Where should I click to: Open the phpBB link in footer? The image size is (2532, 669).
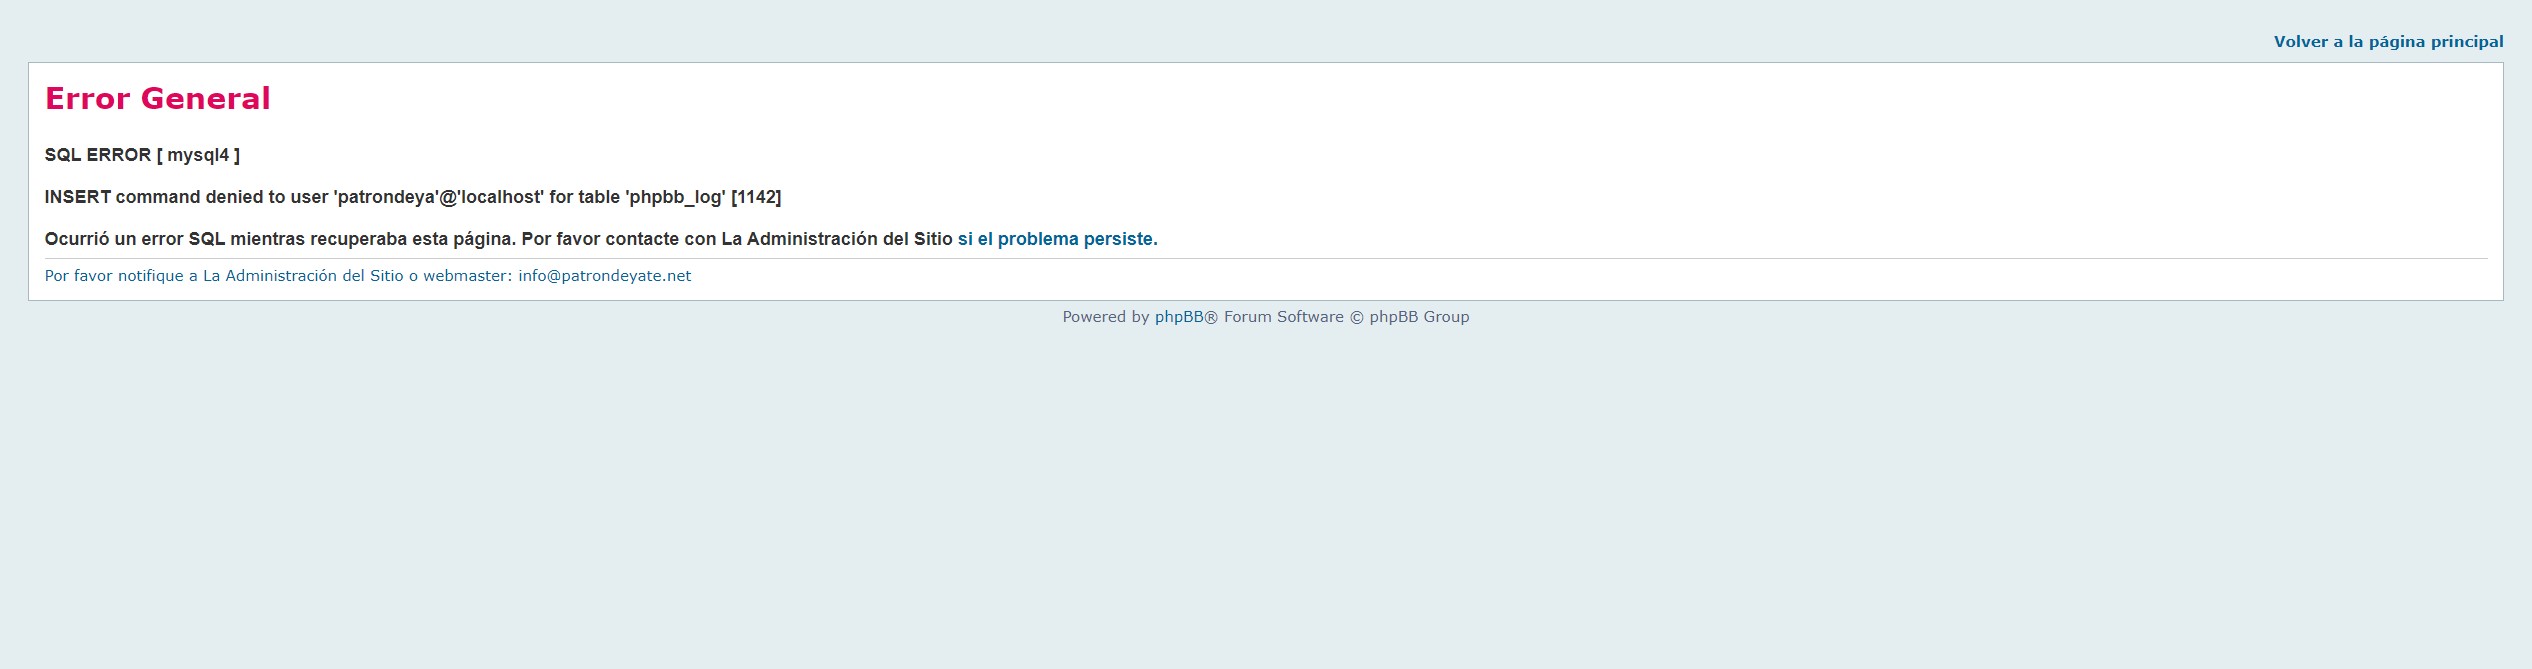point(1178,317)
